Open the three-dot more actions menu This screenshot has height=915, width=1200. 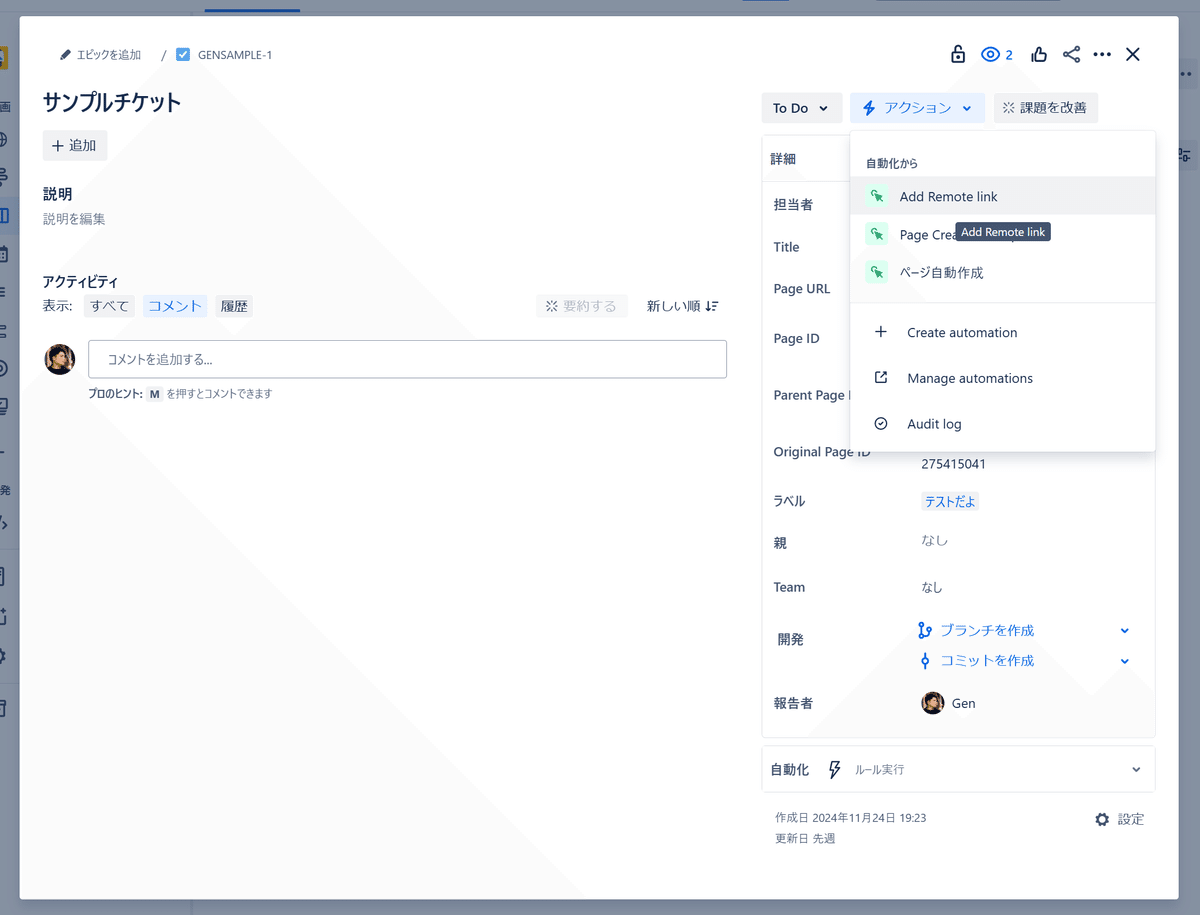[x=1102, y=54]
